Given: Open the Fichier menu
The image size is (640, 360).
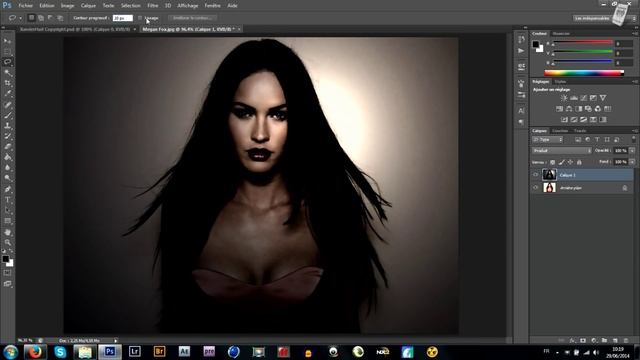Looking at the screenshot, I should tap(25, 6).
